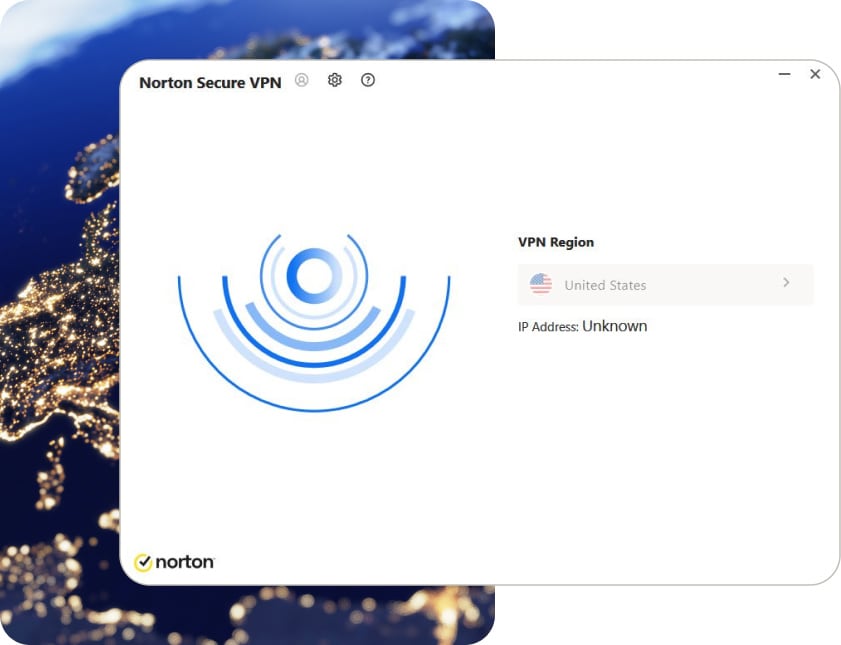Screen dimensions: 841x645
Task: Click the chevron in the region row
Action: tap(786, 282)
